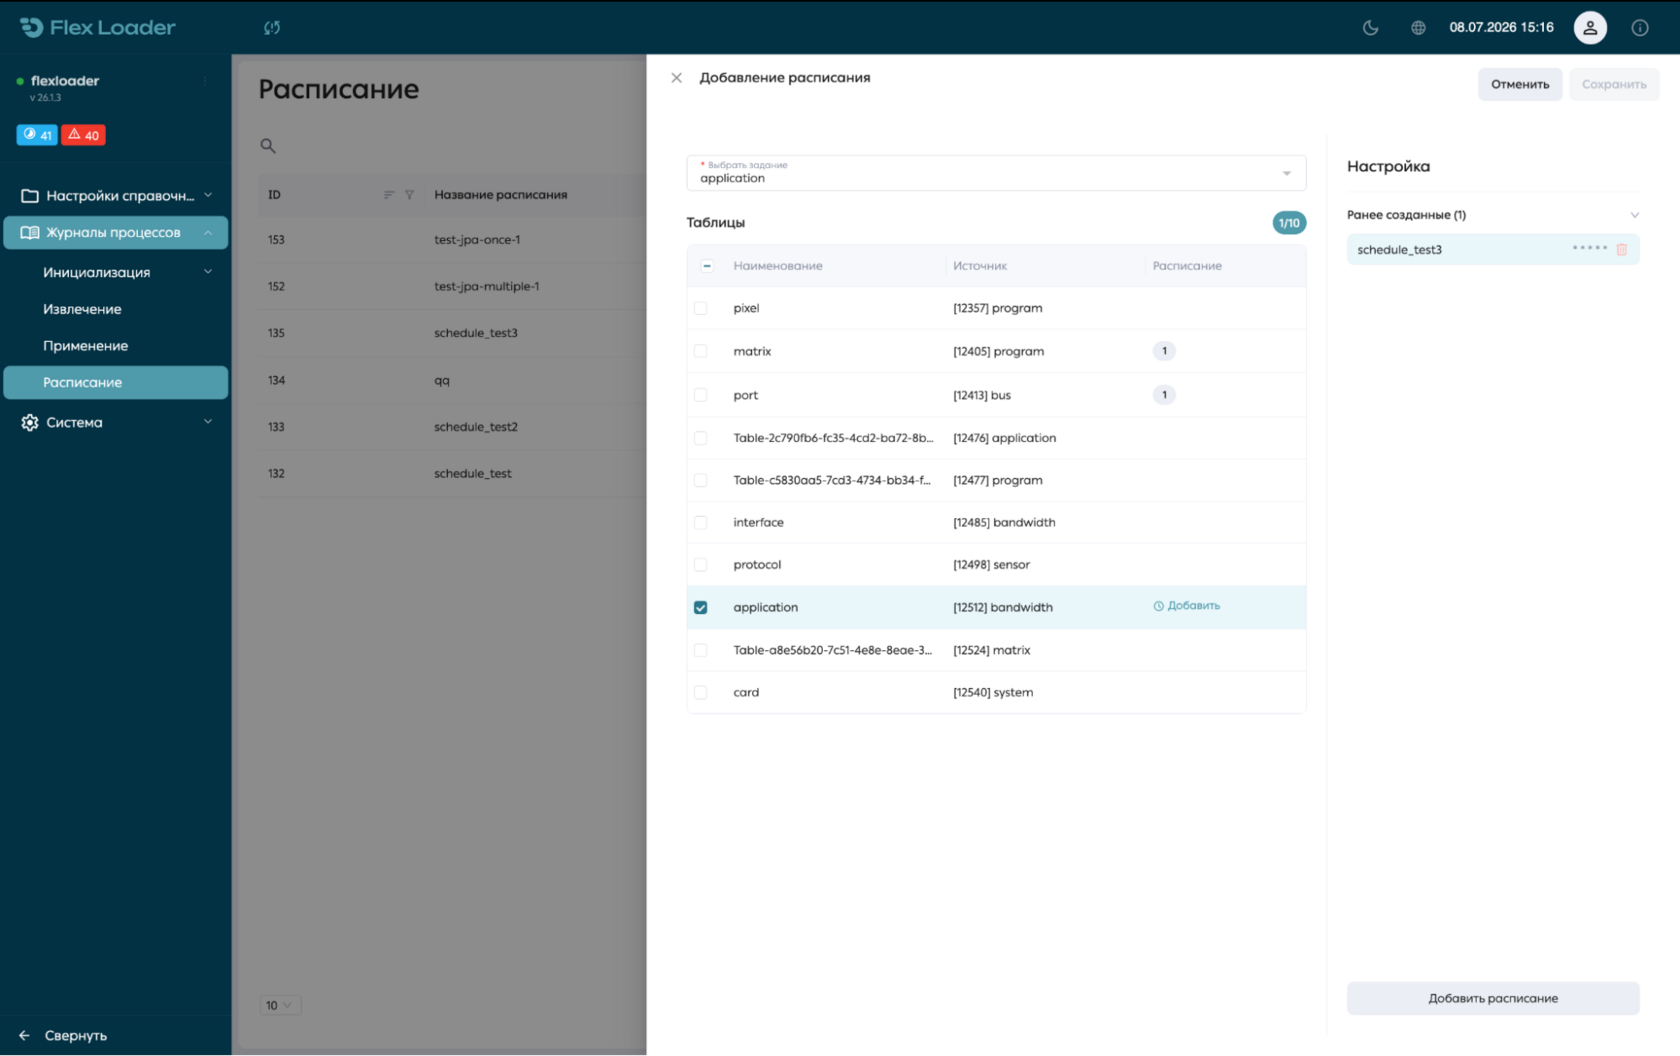Sort the ID column
Image resolution: width=1680 pixels, height=1056 pixels.
(389, 195)
